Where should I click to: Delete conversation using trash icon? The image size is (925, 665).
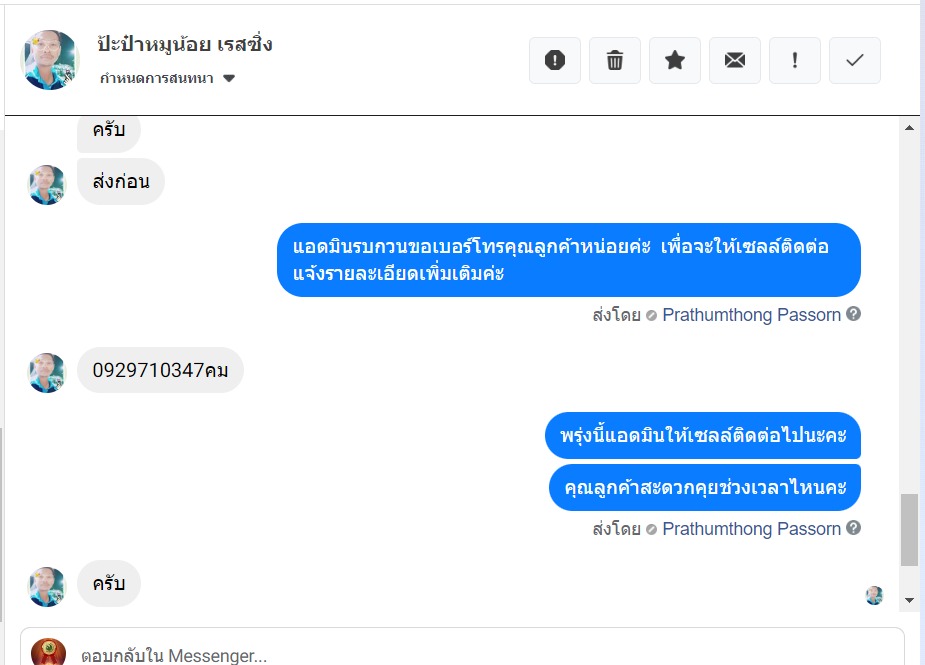(x=615, y=60)
